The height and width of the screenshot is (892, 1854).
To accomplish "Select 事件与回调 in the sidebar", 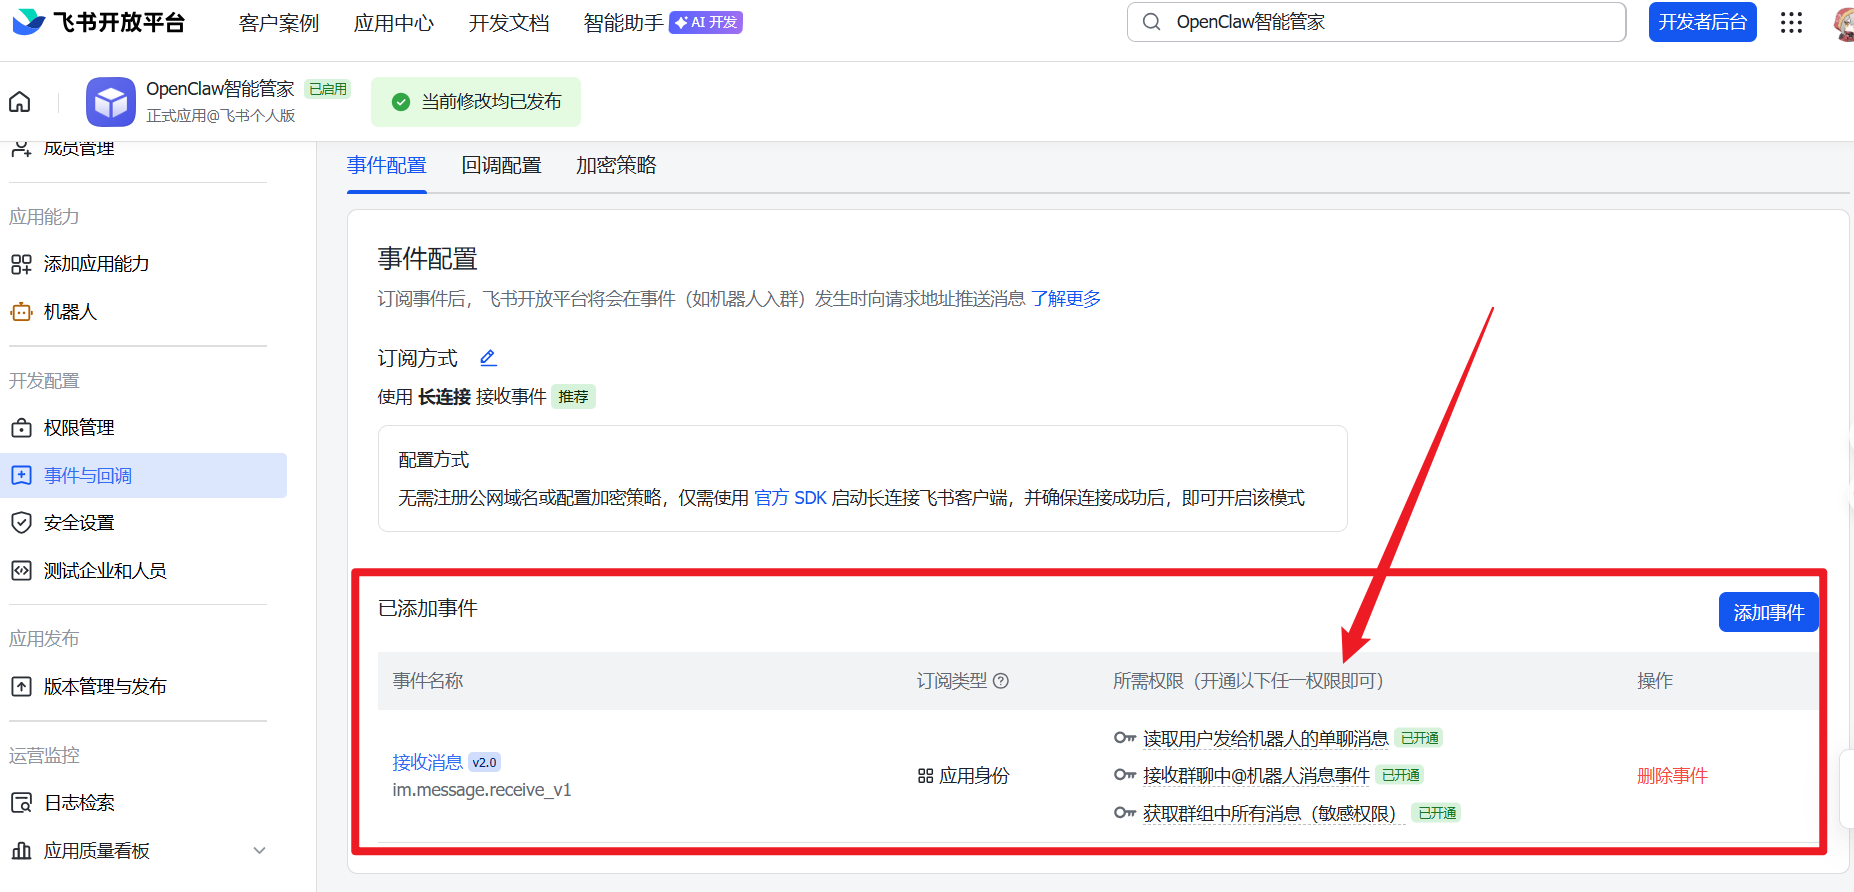I will (x=143, y=476).
